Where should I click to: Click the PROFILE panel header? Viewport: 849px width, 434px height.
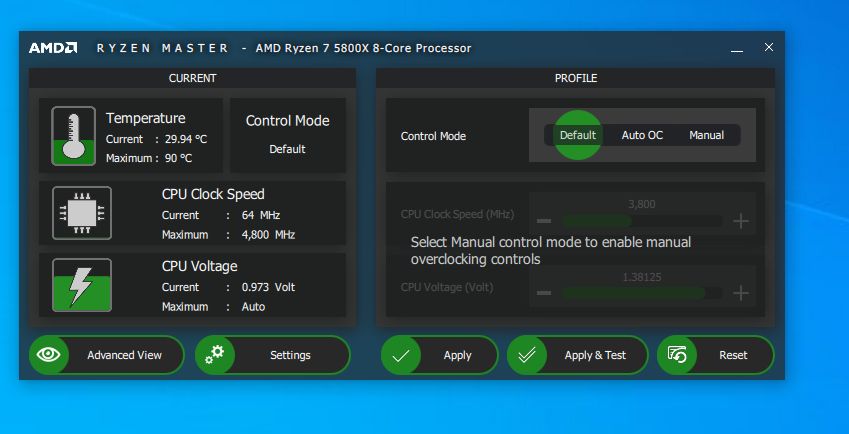click(576, 78)
